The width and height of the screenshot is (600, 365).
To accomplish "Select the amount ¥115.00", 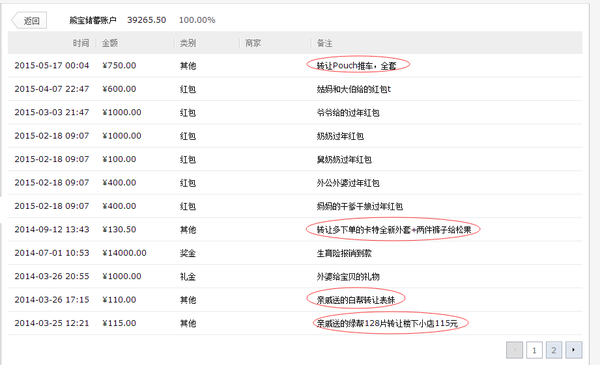I will point(119,323).
